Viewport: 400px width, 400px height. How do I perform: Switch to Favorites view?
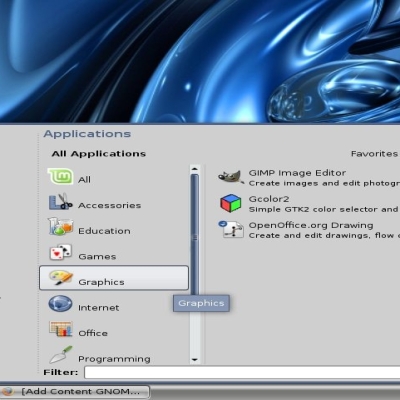click(x=374, y=154)
